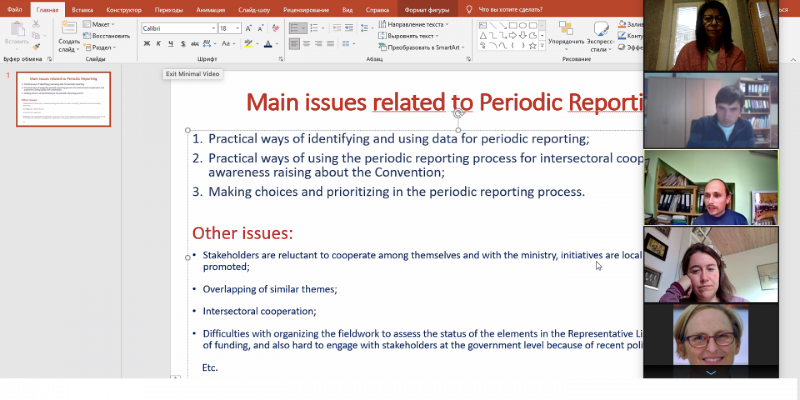Switch to the Переходы tab
This screenshot has height=400, width=800.
click(x=168, y=10)
